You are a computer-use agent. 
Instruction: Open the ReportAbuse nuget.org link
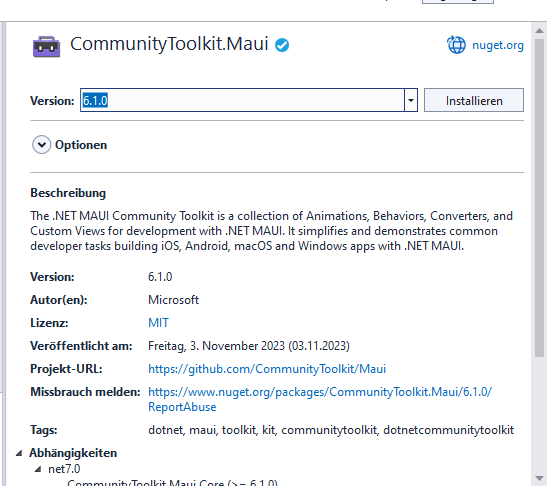(x=320, y=399)
